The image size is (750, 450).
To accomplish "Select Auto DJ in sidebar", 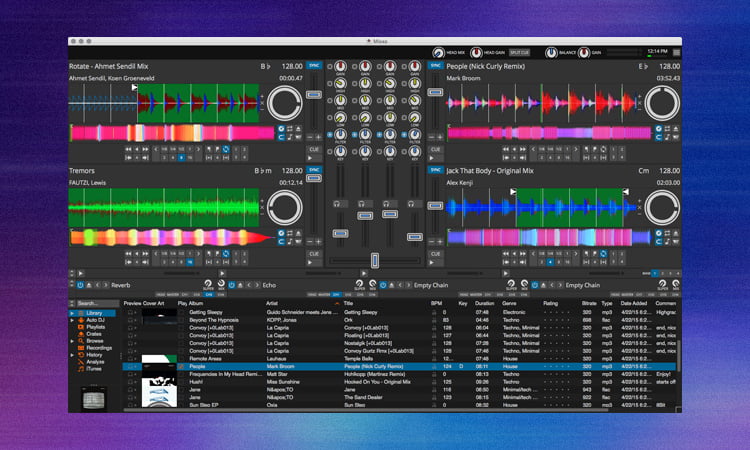I will point(97,320).
